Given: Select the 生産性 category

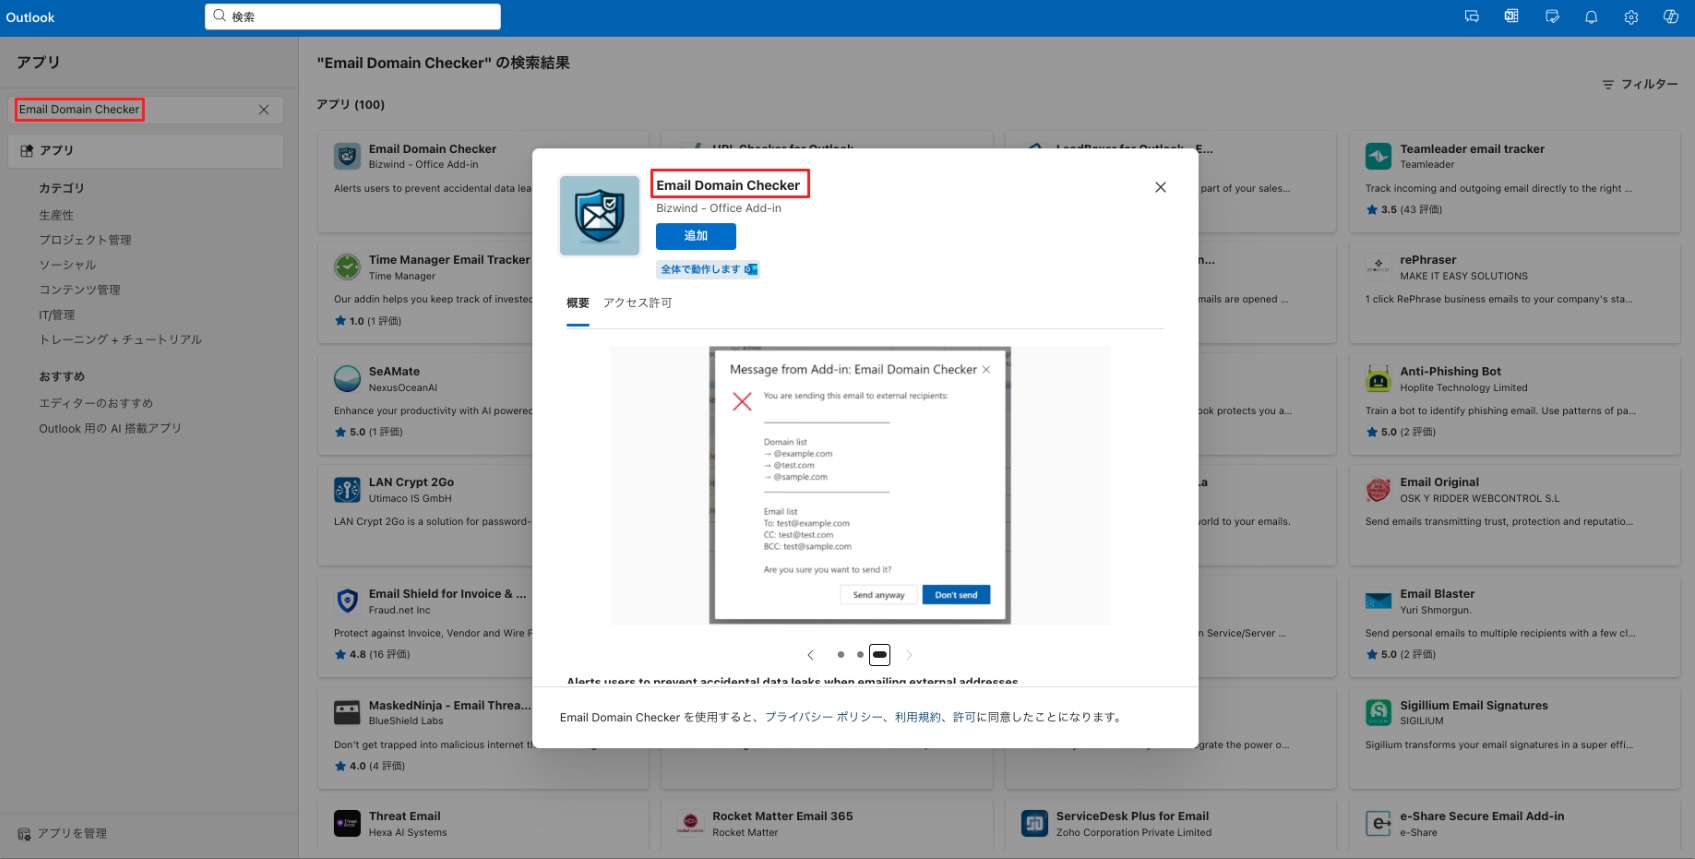Looking at the screenshot, I should coord(56,215).
